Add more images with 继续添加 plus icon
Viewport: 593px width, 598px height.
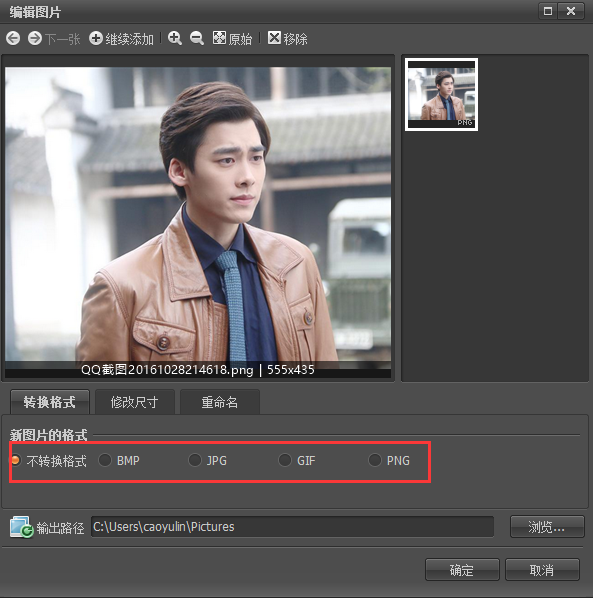click(x=96, y=38)
